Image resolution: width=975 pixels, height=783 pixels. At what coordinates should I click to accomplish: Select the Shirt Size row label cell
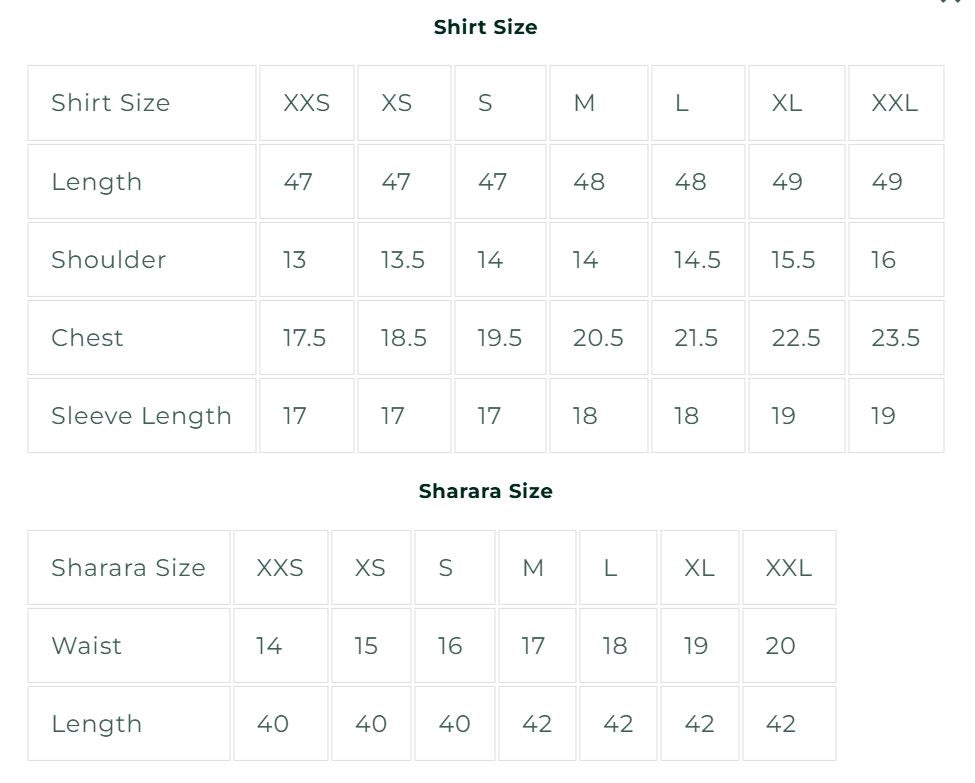[142, 103]
